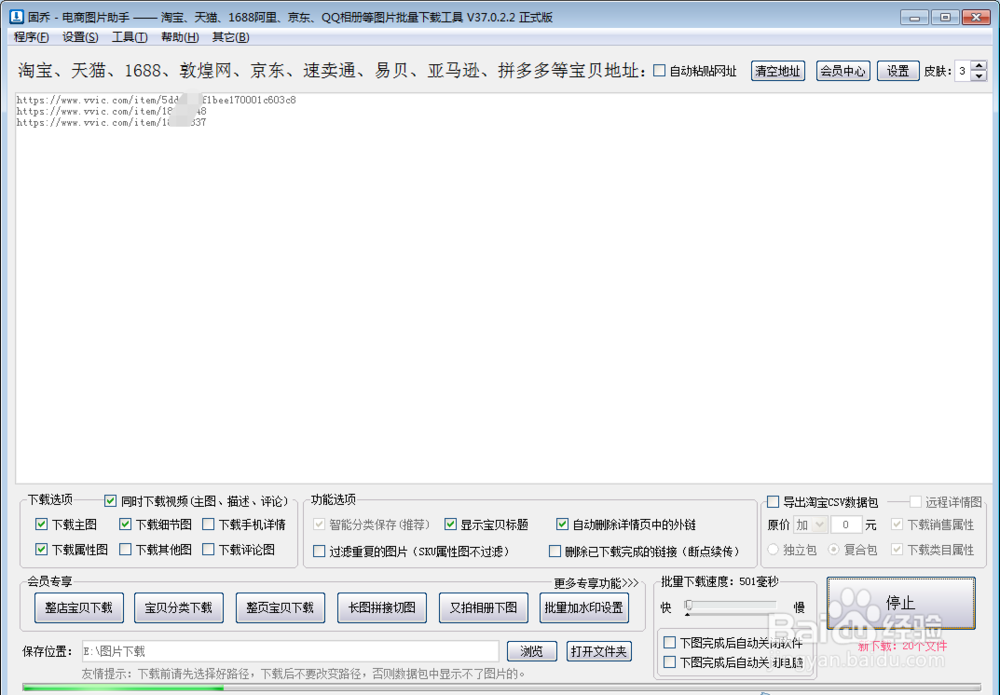
Task: Enable 过滤重复的图片 checkbox
Action: (319, 551)
